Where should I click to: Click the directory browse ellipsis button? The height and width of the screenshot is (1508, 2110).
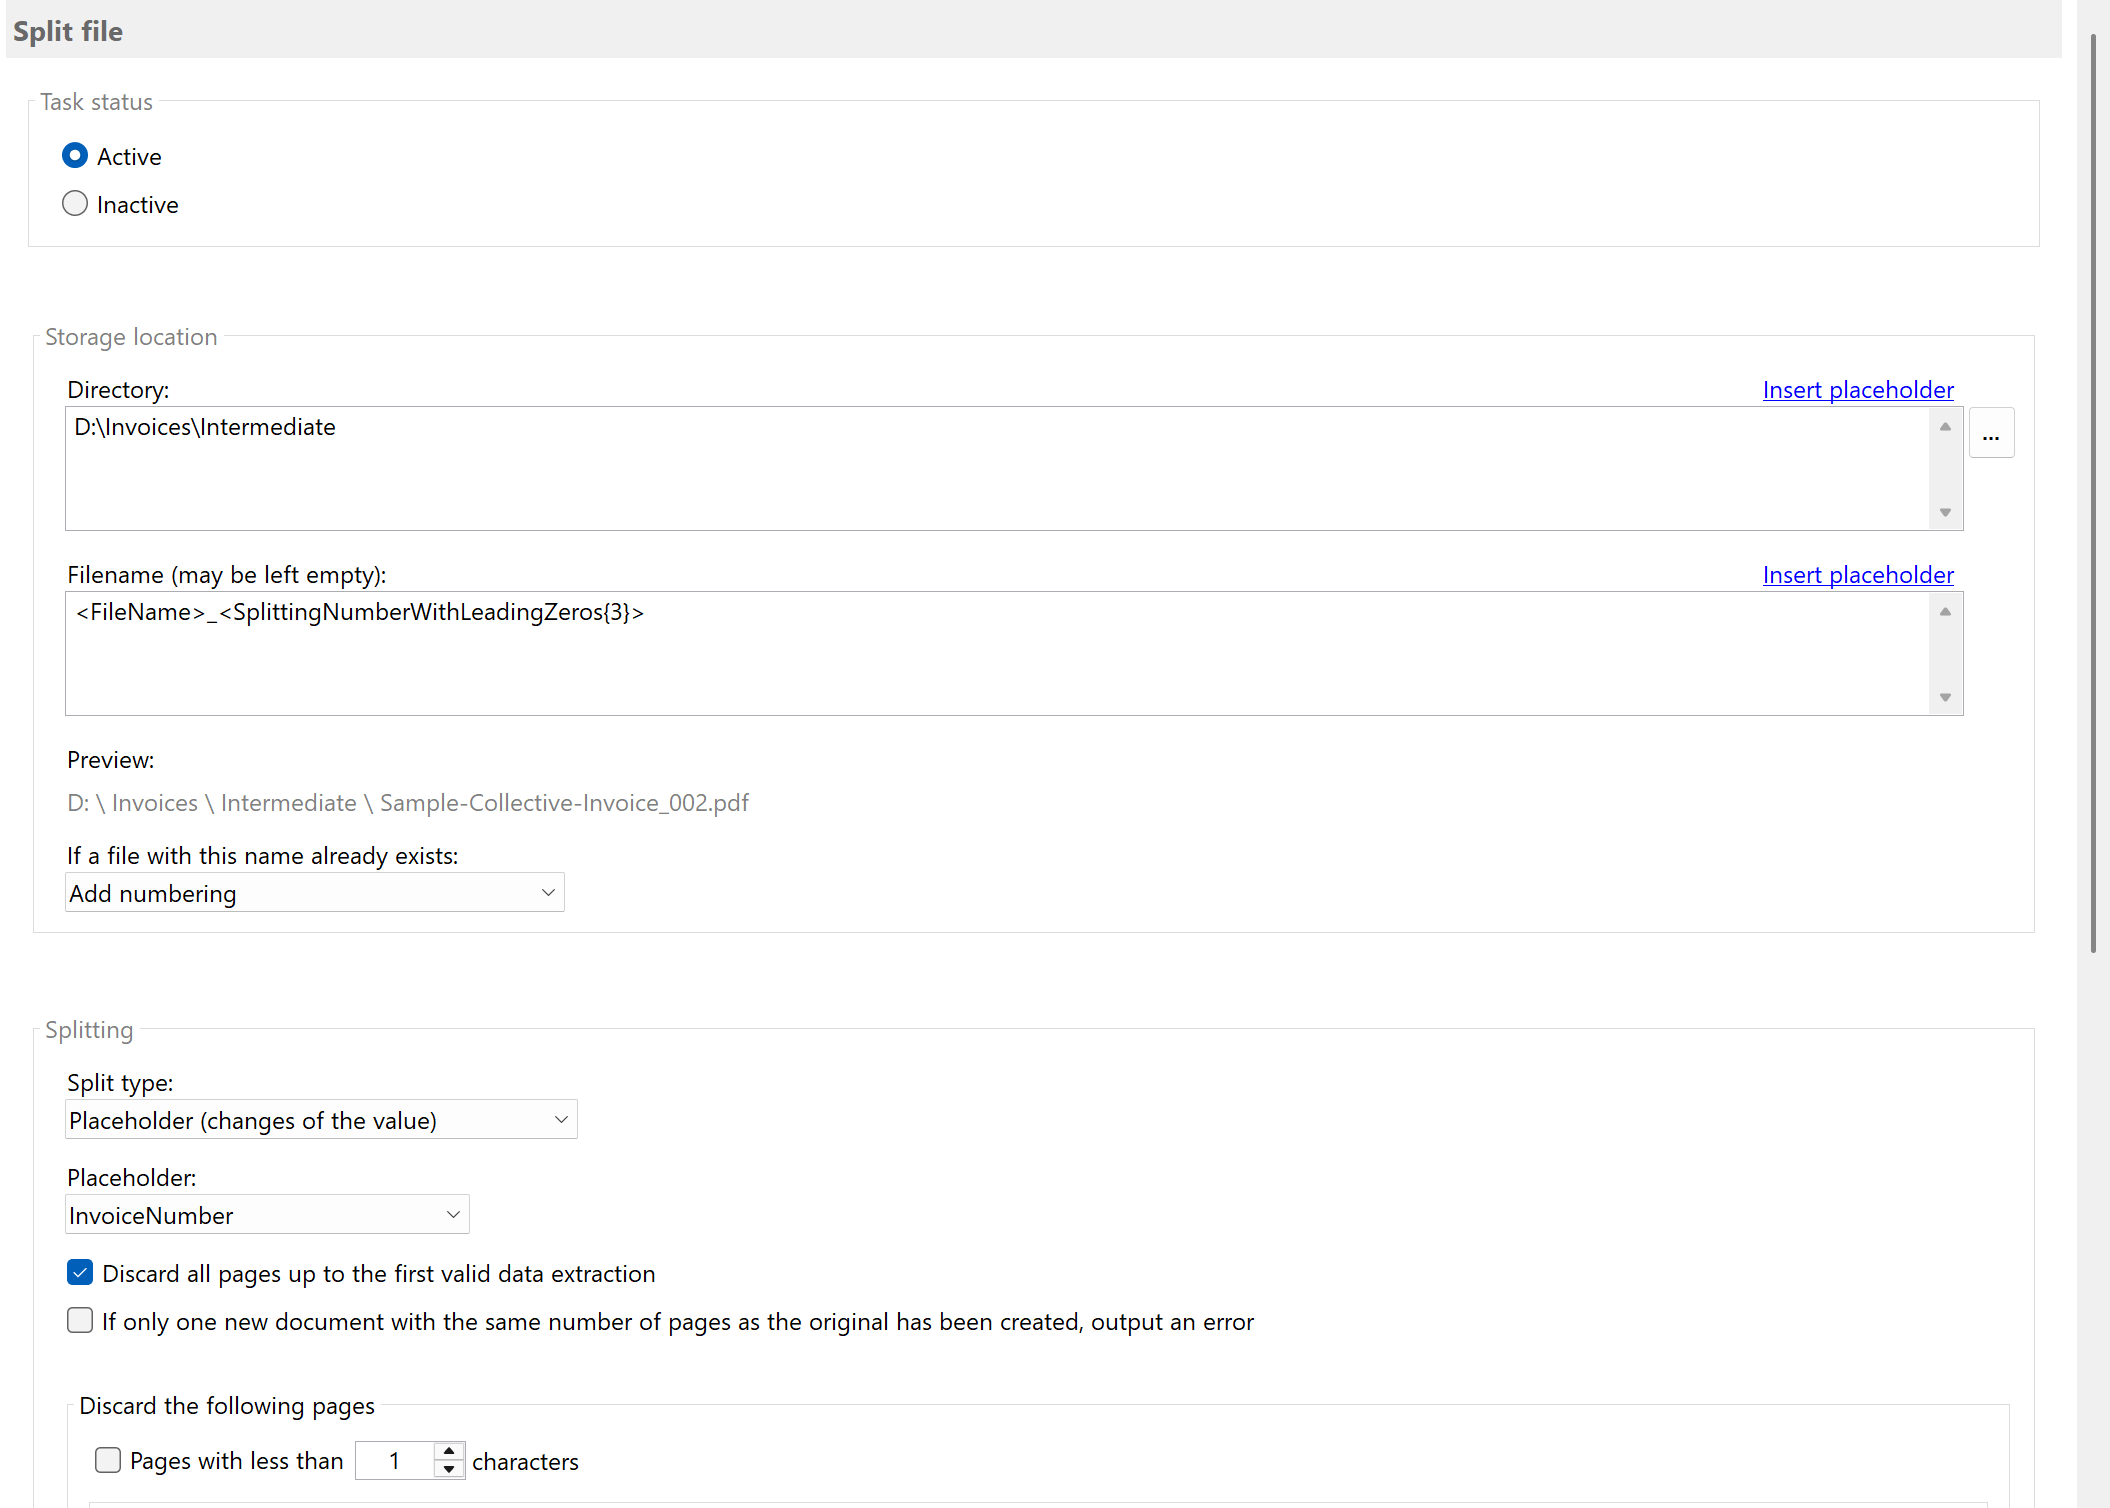click(1990, 434)
